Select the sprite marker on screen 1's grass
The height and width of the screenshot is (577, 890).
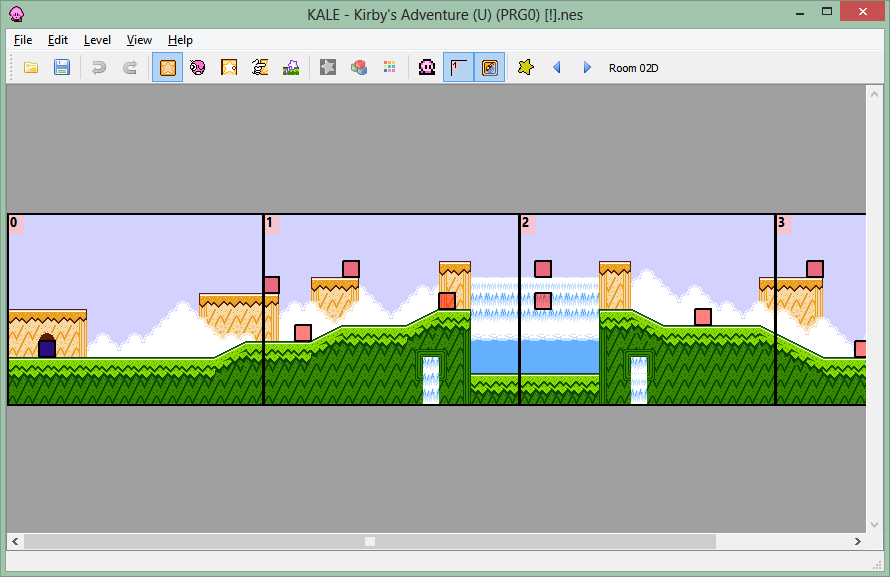click(x=303, y=332)
